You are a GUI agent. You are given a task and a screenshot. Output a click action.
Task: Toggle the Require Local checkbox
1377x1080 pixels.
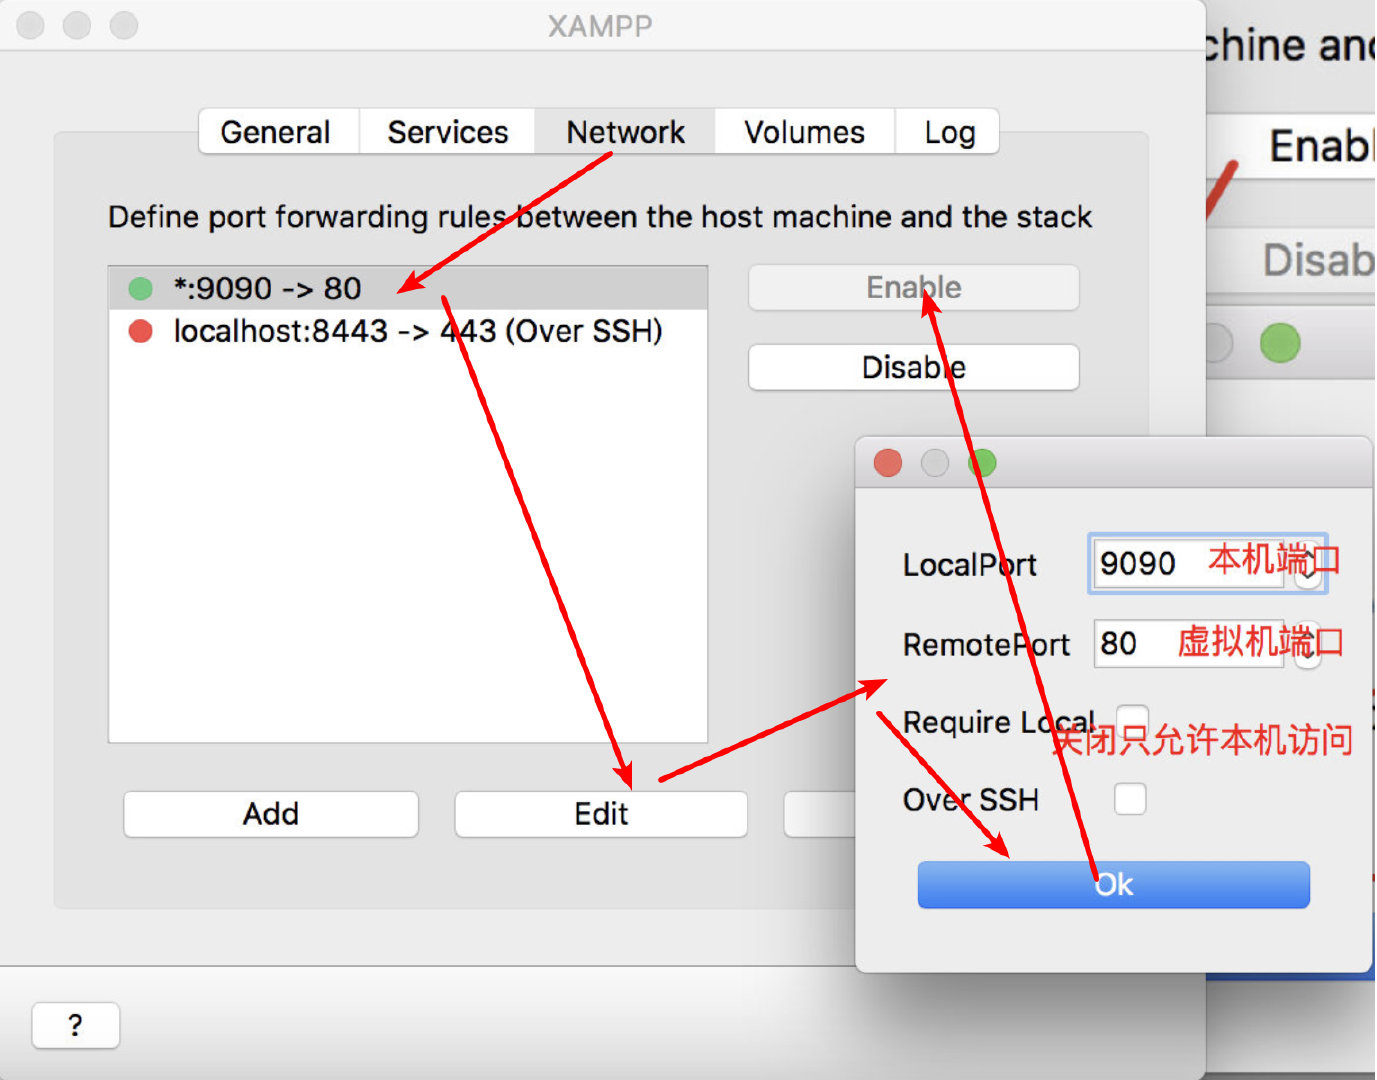click(x=1131, y=720)
